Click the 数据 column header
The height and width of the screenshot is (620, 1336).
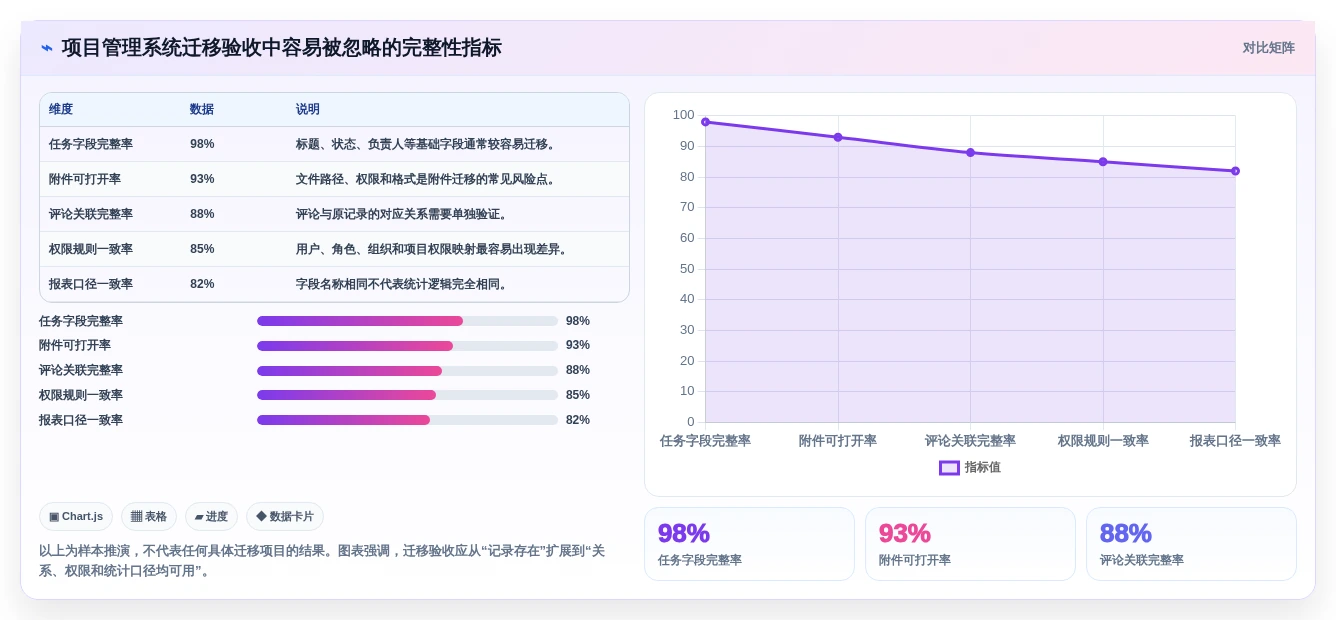202,109
